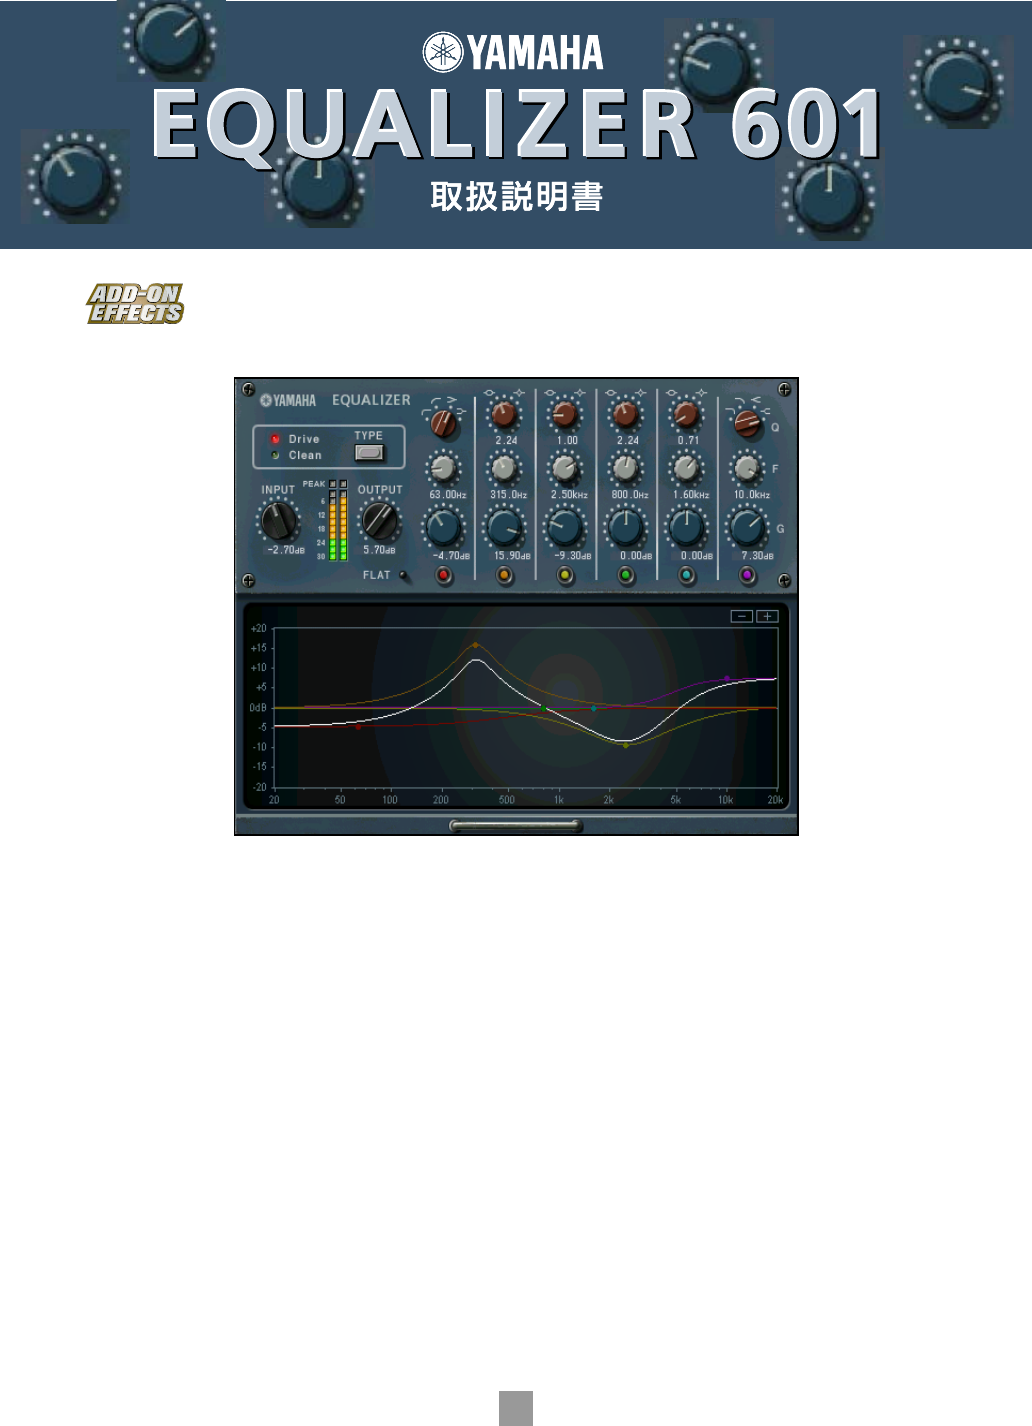The image size is (1032, 1426).
Task: Toggle the cyan band 5 enable button
Action: [686, 575]
